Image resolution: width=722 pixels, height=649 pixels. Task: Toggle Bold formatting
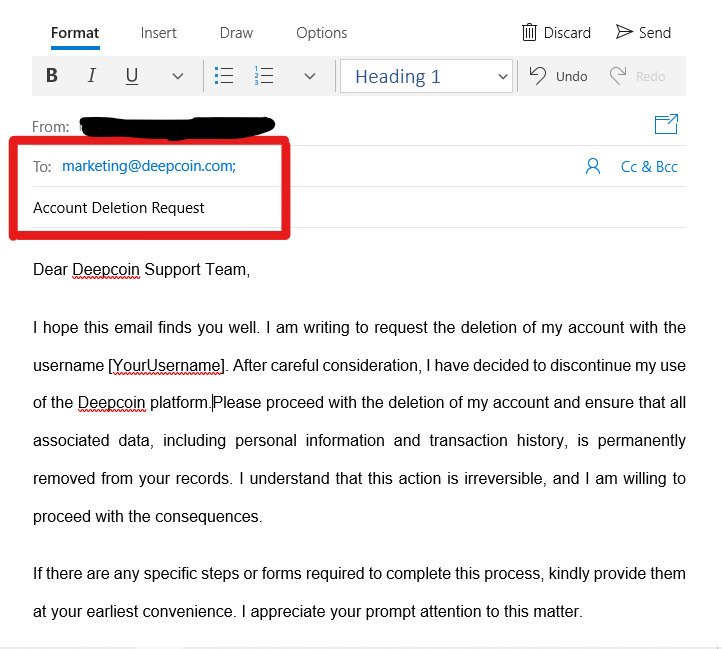(52, 76)
